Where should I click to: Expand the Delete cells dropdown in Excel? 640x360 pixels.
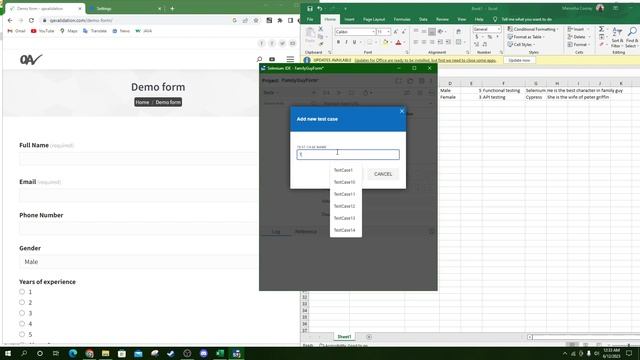[x=578, y=37]
